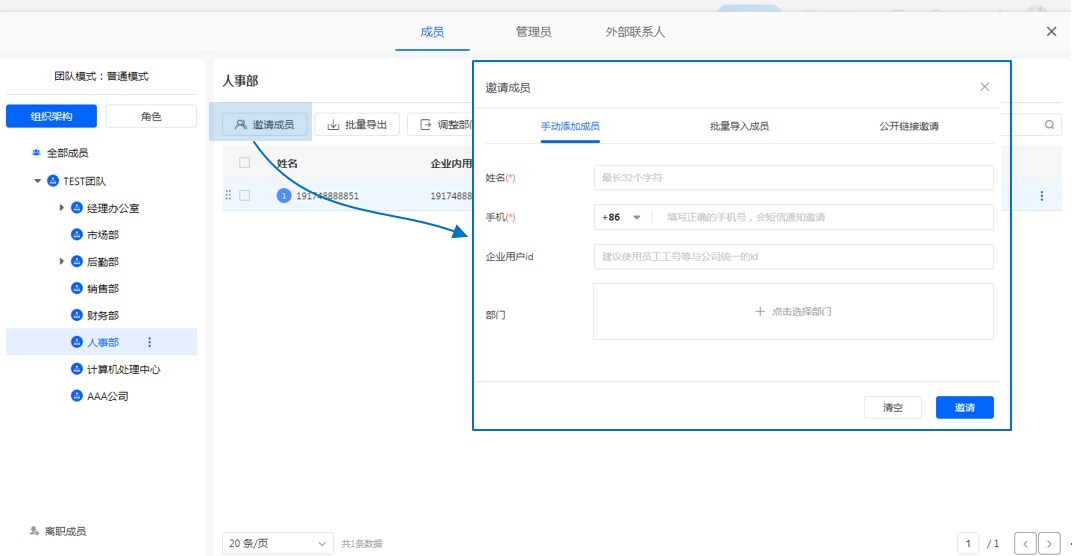This screenshot has width=1072, height=556.
Task: Click the 姓名 input field
Action: coord(793,177)
